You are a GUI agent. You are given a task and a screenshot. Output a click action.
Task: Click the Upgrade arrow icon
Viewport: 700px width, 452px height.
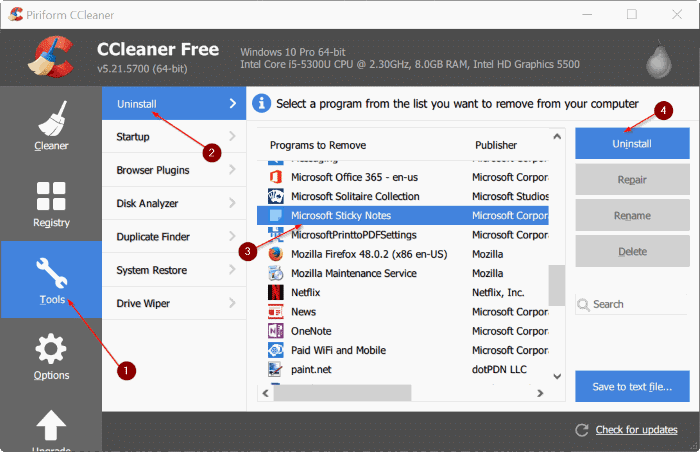[x=51, y=425]
